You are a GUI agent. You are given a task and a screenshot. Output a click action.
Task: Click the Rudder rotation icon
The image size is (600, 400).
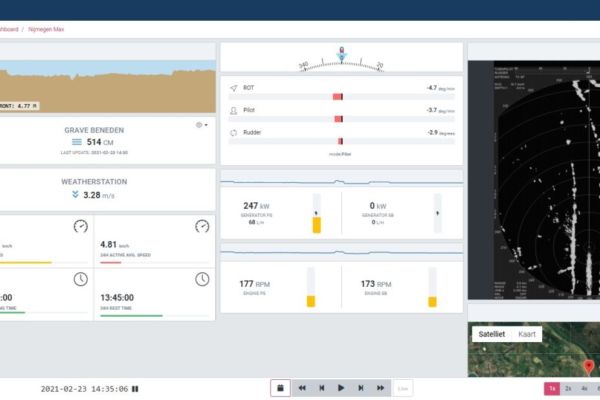(x=233, y=133)
